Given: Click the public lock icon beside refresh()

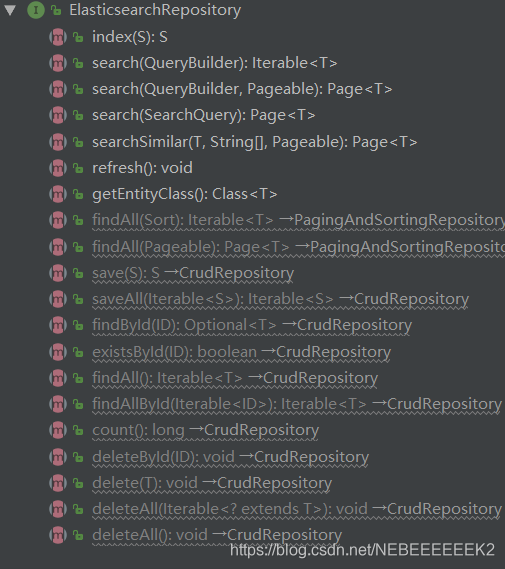Looking at the screenshot, I should click(x=78, y=168).
